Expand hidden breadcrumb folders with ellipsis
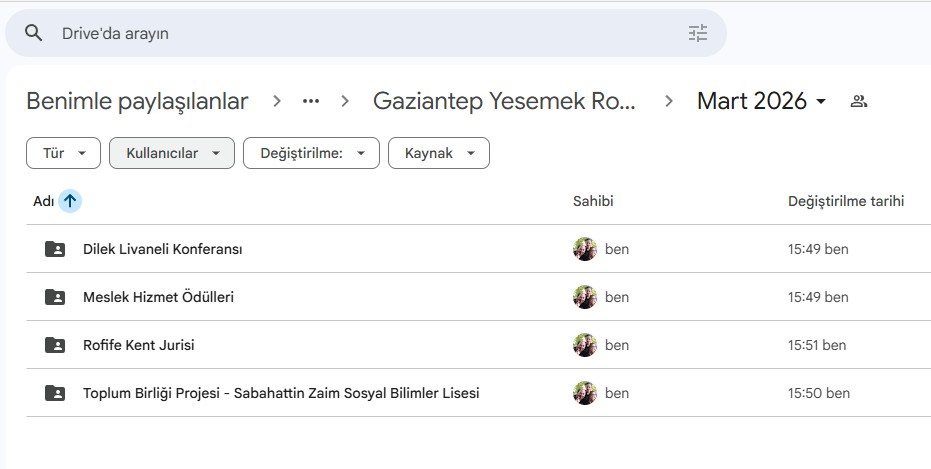Screen dimensions: 931x469 point(311,101)
